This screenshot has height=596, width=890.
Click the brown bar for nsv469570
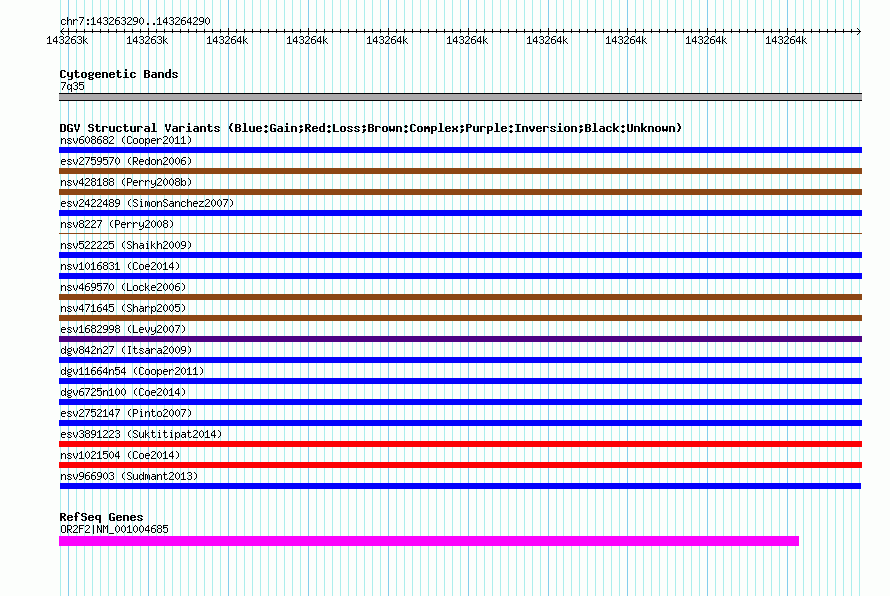(x=460, y=297)
